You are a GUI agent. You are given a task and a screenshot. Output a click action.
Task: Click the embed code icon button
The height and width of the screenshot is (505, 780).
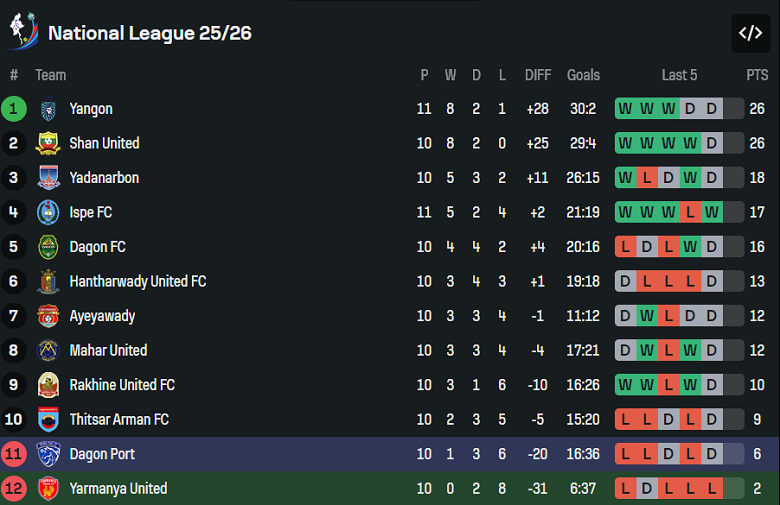[x=750, y=33]
